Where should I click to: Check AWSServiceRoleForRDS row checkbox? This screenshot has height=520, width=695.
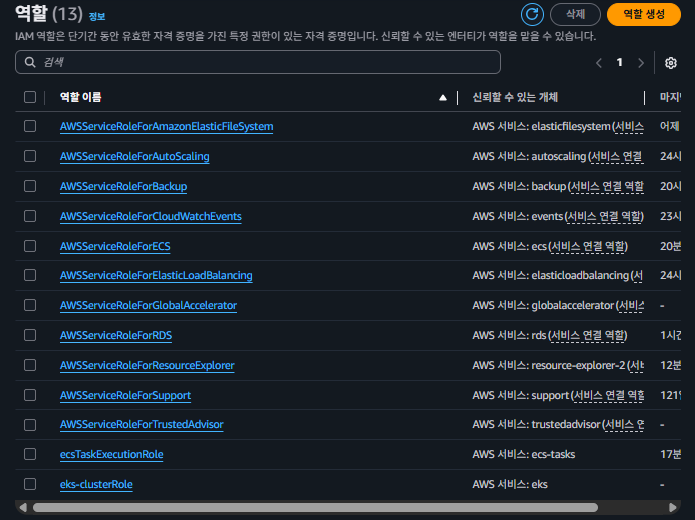(30, 335)
